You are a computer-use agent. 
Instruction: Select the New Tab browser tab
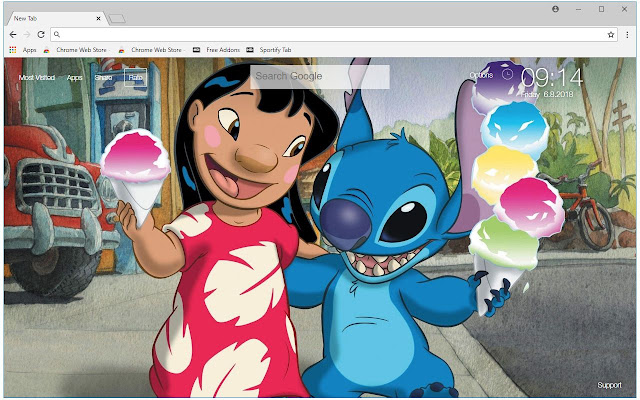tap(55, 18)
